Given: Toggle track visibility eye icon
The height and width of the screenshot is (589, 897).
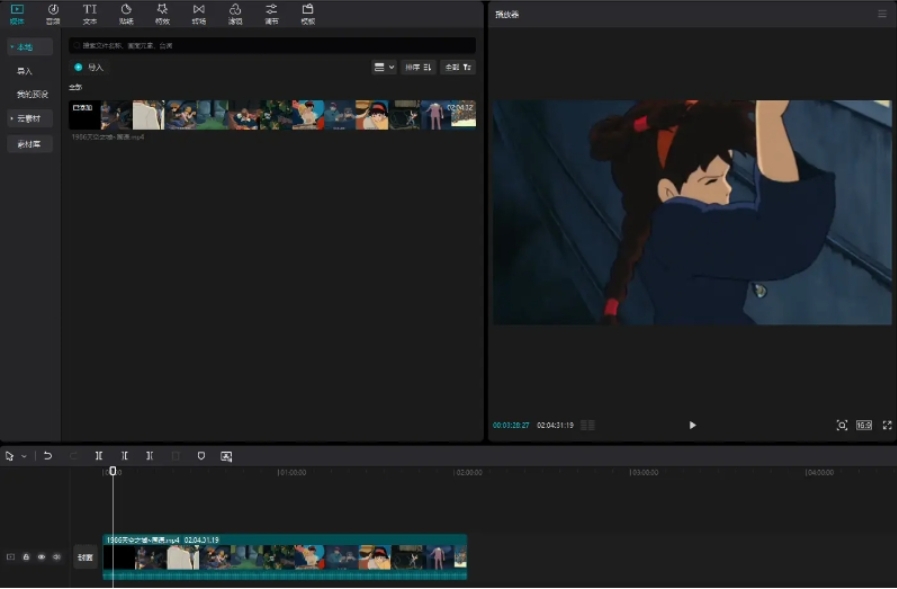Looking at the screenshot, I should 41,557.
